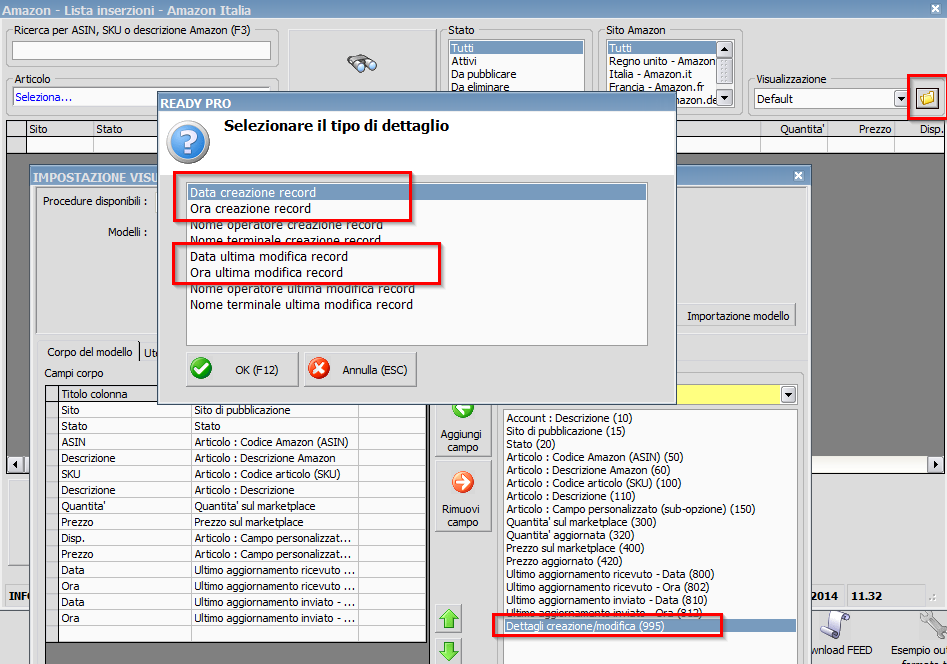Image resolution: width=947 pixels, height=664 pixels.
Task: Click the Sito column header in grid
Action: (x=60, y=129)
